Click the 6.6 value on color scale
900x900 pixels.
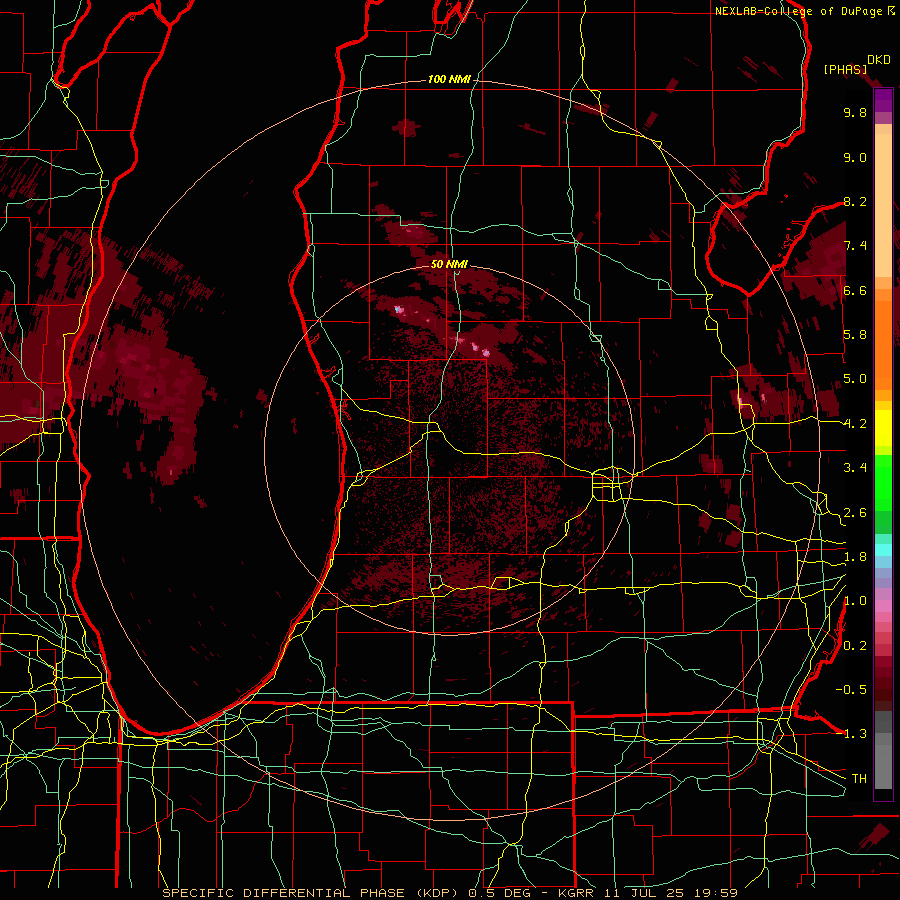point(855,290)
